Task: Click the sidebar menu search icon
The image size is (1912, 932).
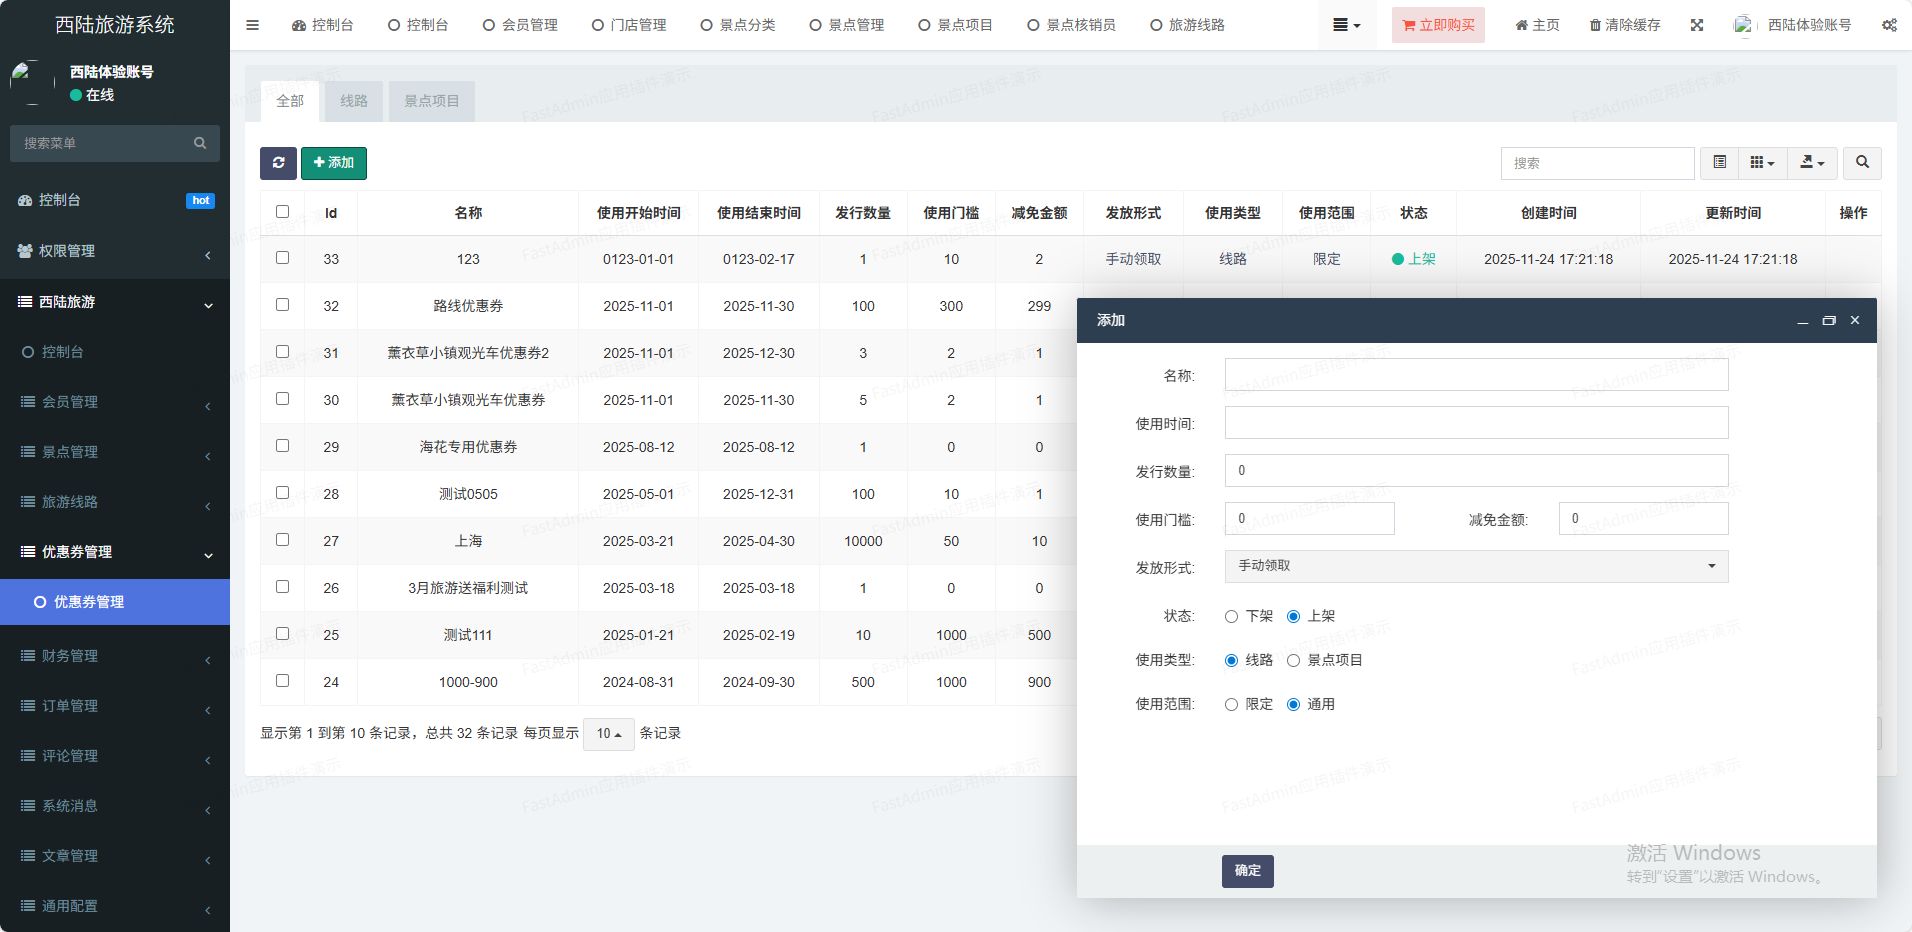Action: tap(200, 143)
